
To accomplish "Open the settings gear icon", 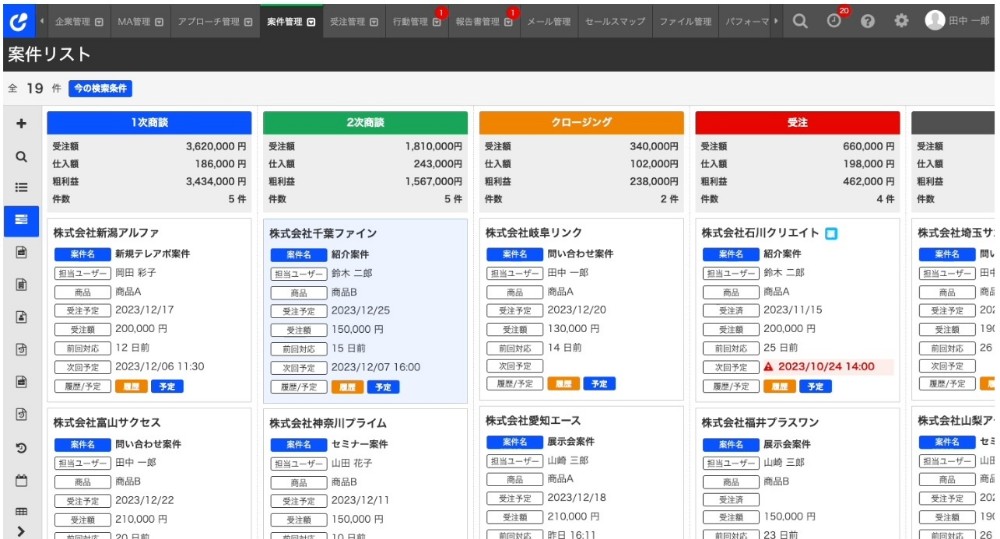I will pos(901,21).
